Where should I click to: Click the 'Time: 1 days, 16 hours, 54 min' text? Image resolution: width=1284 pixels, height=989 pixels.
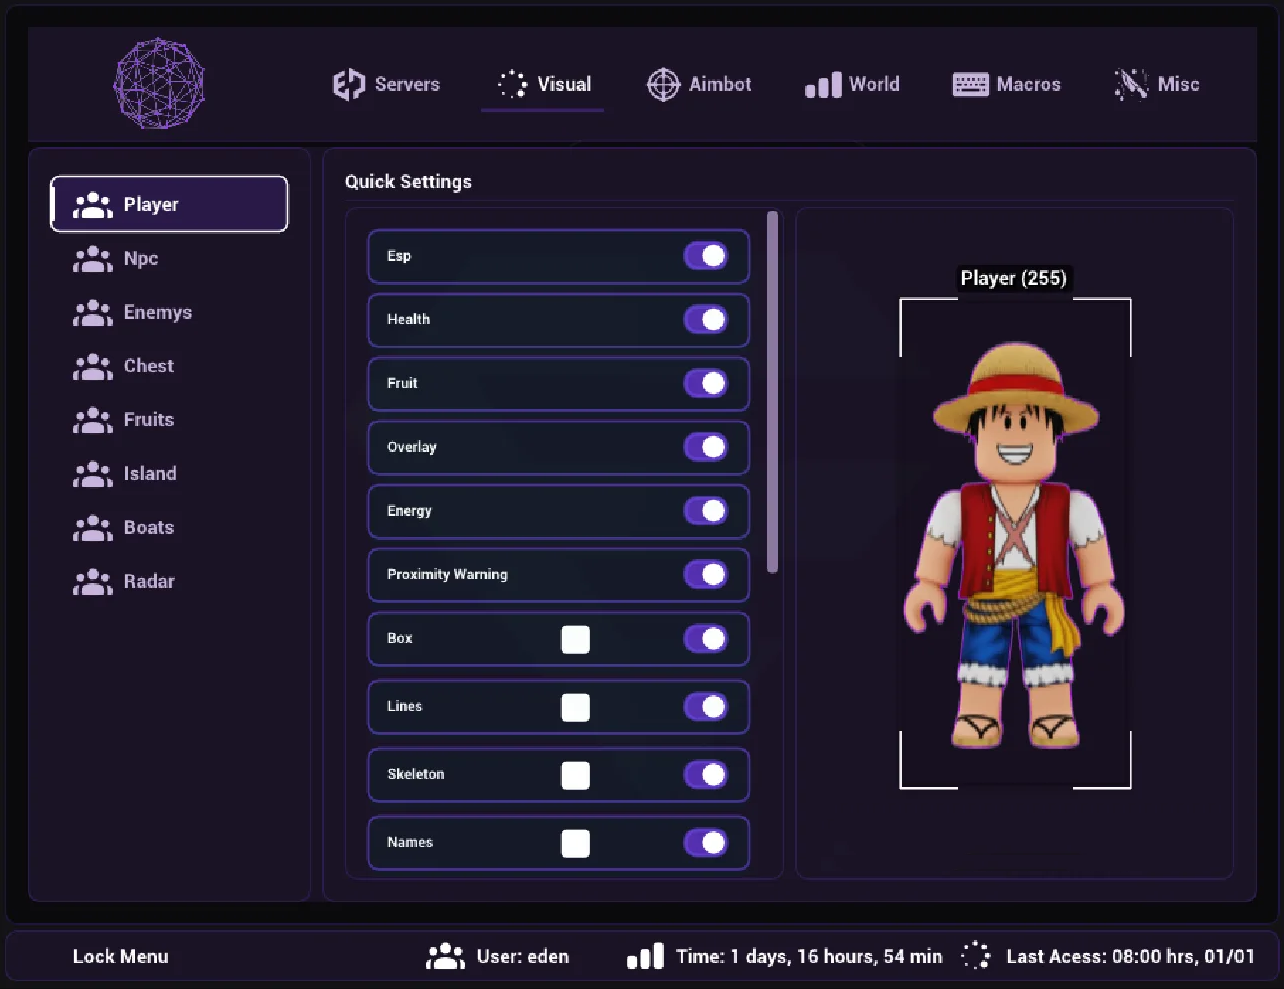[x=809, y=957]
